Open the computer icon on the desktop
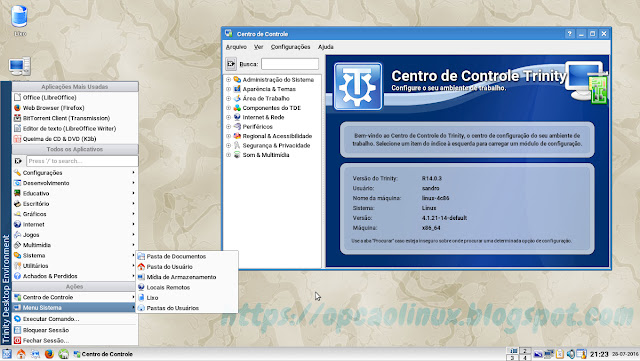The width and height of the screenshot is (640, 361). pos(20,66)
